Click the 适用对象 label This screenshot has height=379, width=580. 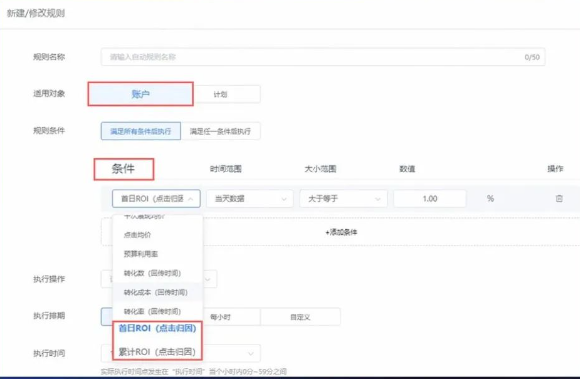point(49,94)
